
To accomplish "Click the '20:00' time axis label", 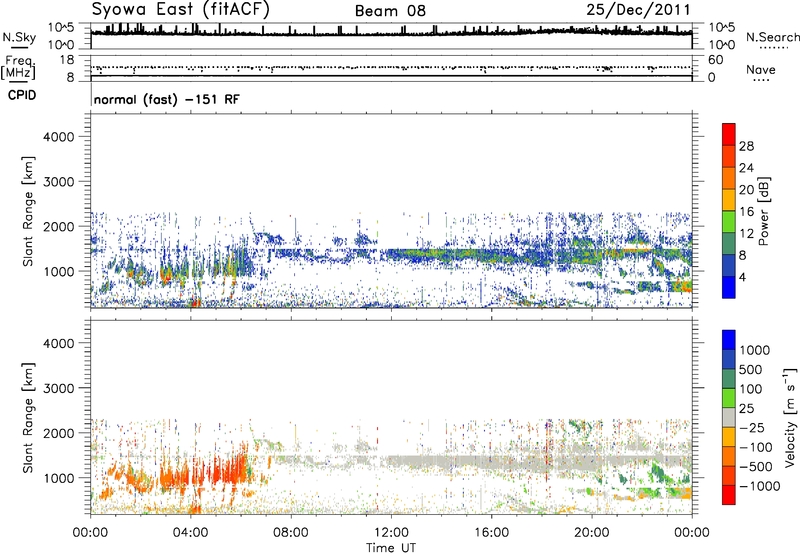I will [x=592, y=533].
